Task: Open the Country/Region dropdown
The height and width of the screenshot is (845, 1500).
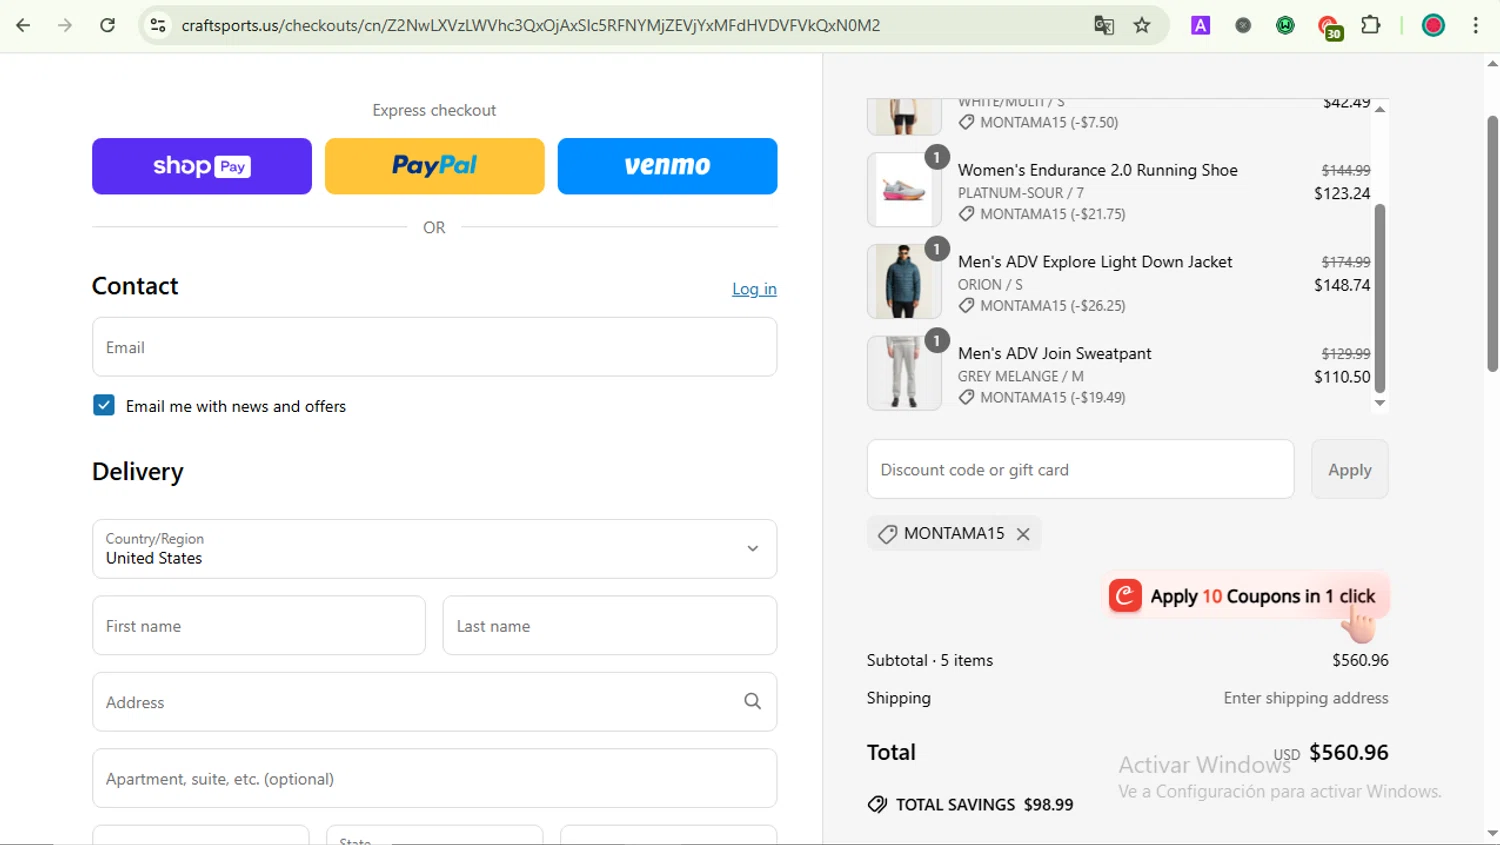Action: coord(434,549)
